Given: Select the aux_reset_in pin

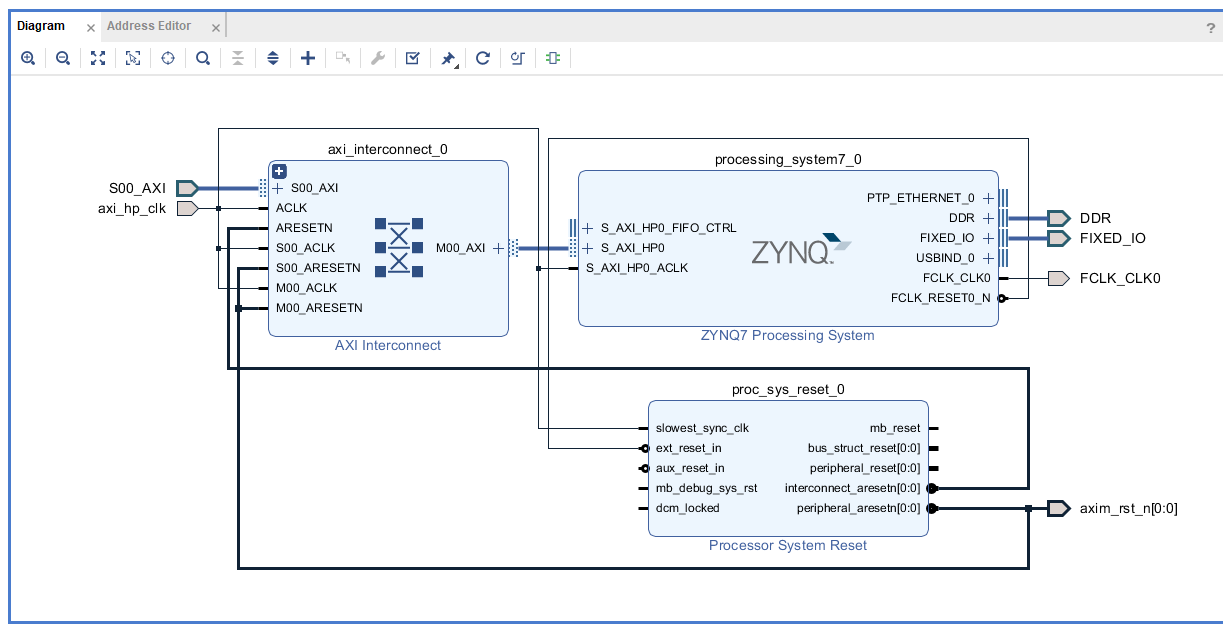Looking at the screenshot, I should 690,468.
